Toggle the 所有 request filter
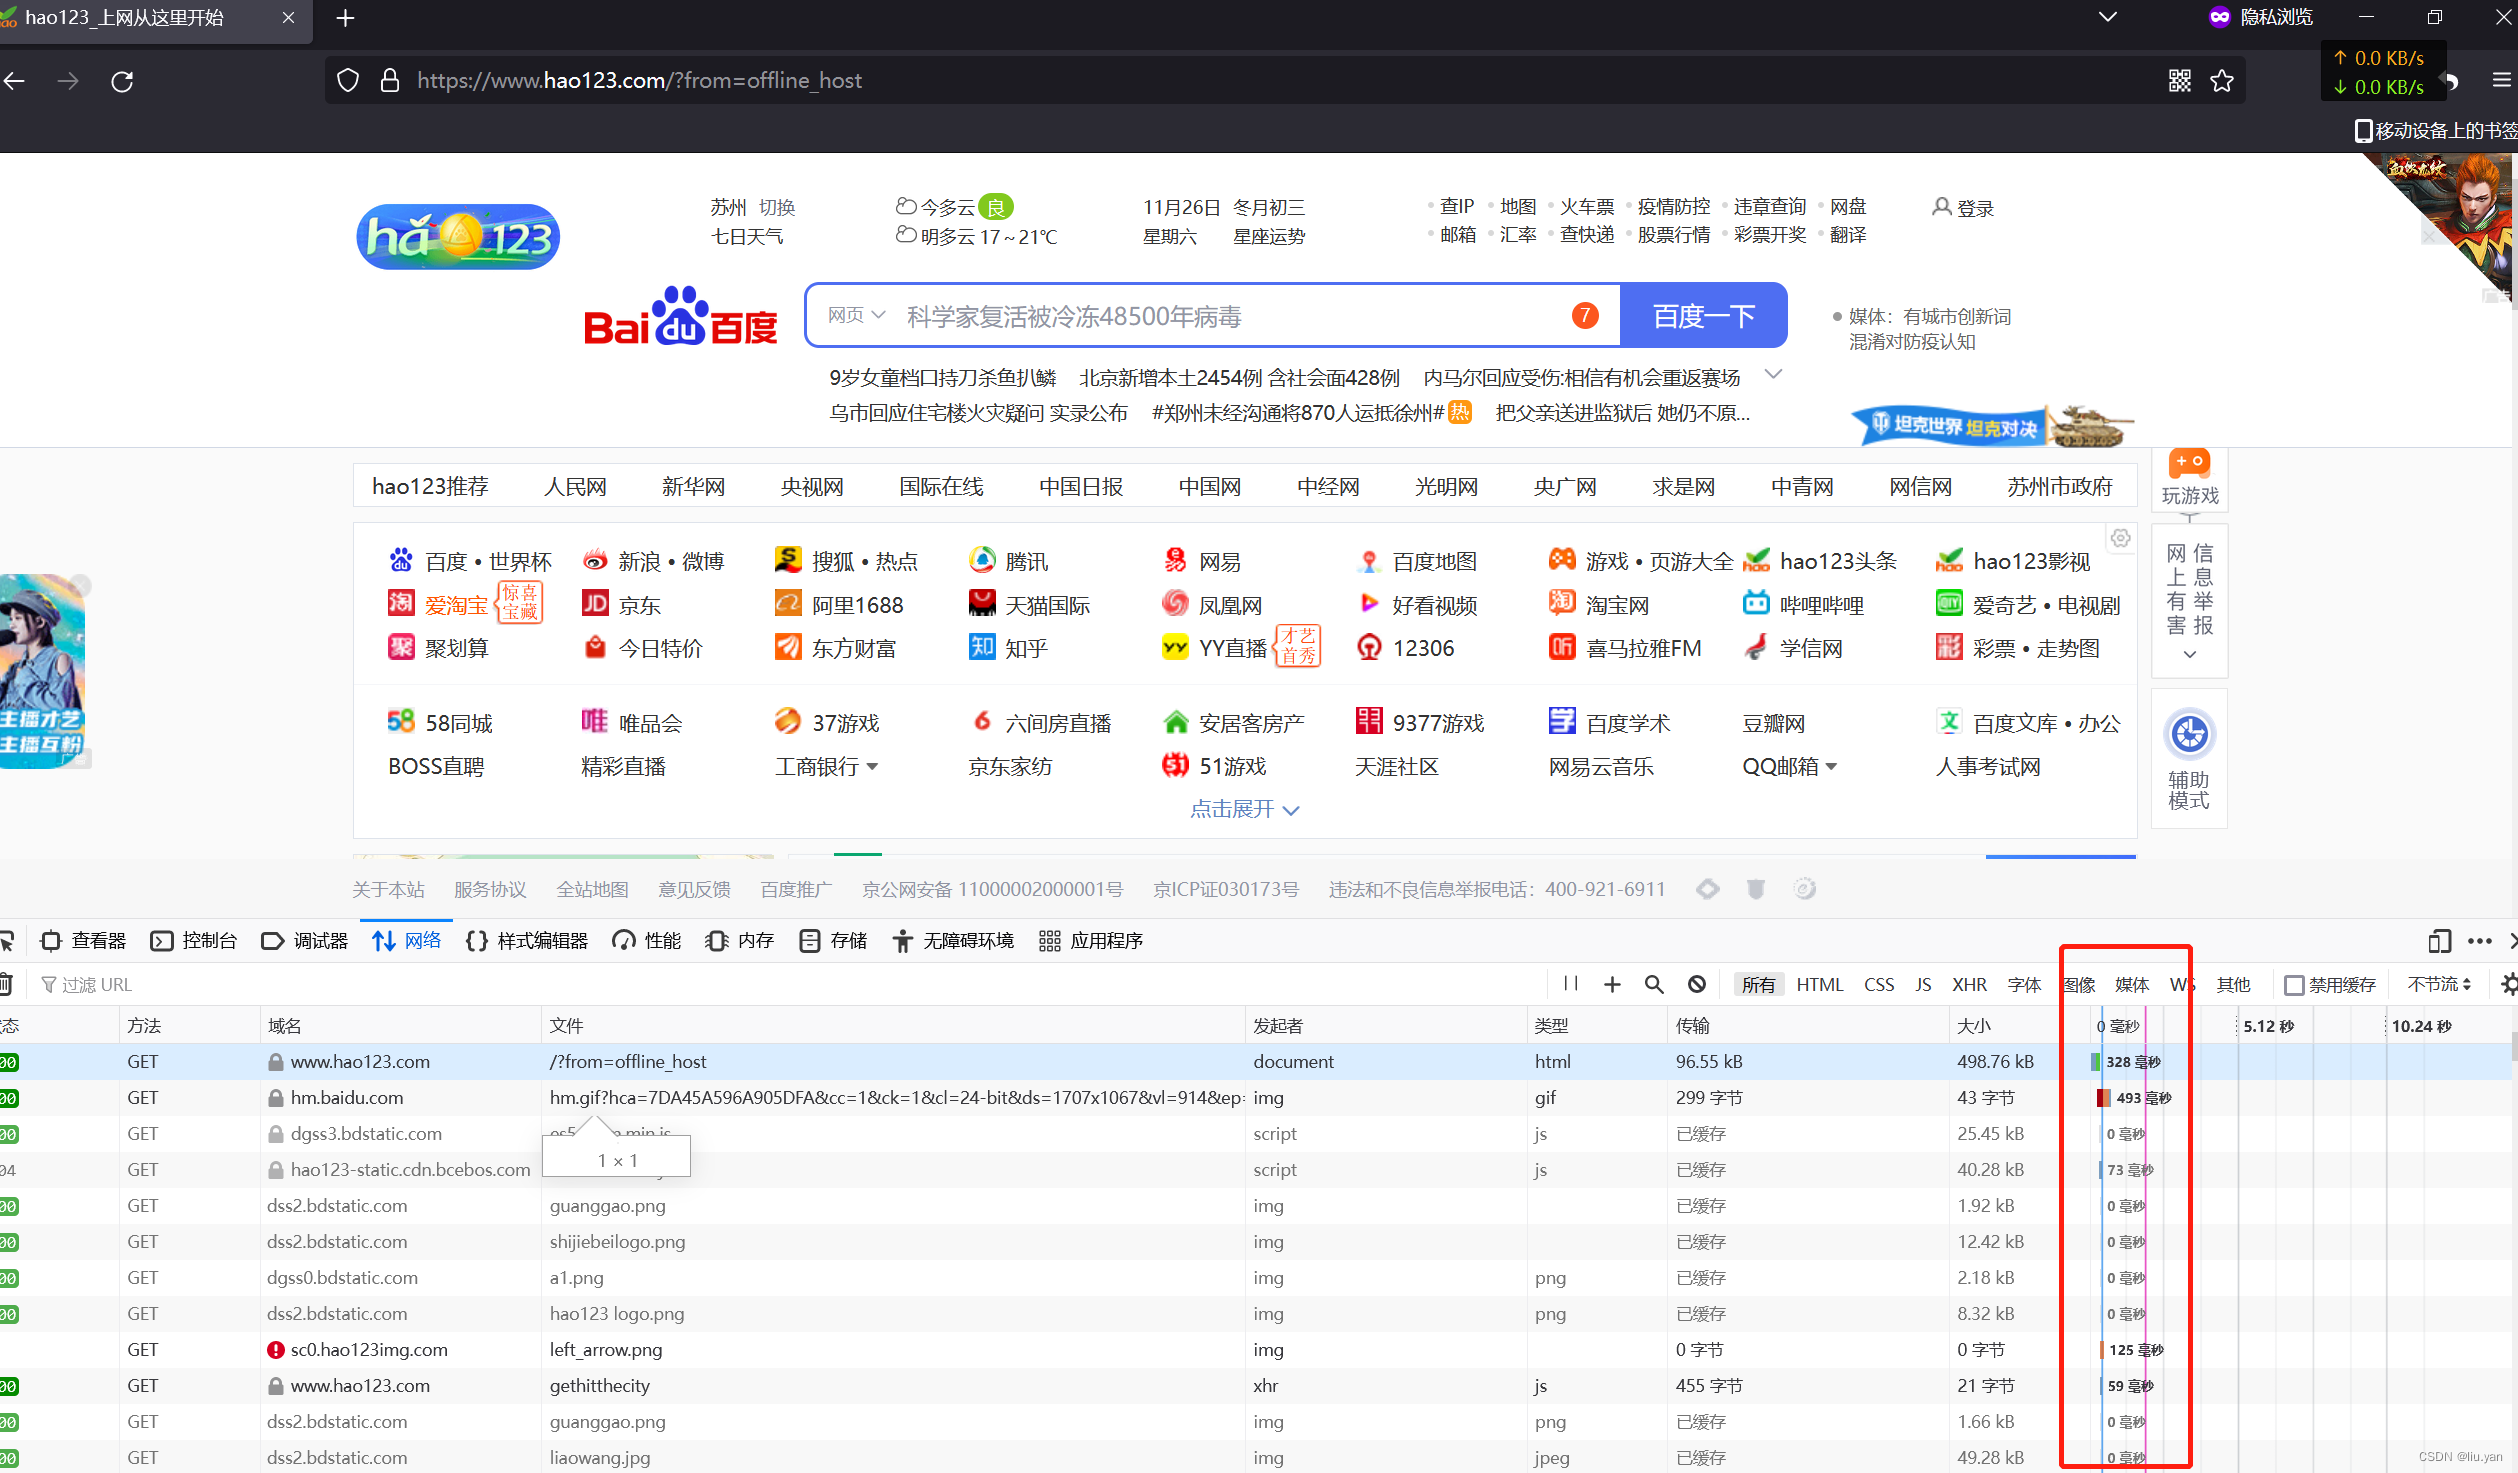Viewport: 2518px width, 1473px height. click(1758, 985)
